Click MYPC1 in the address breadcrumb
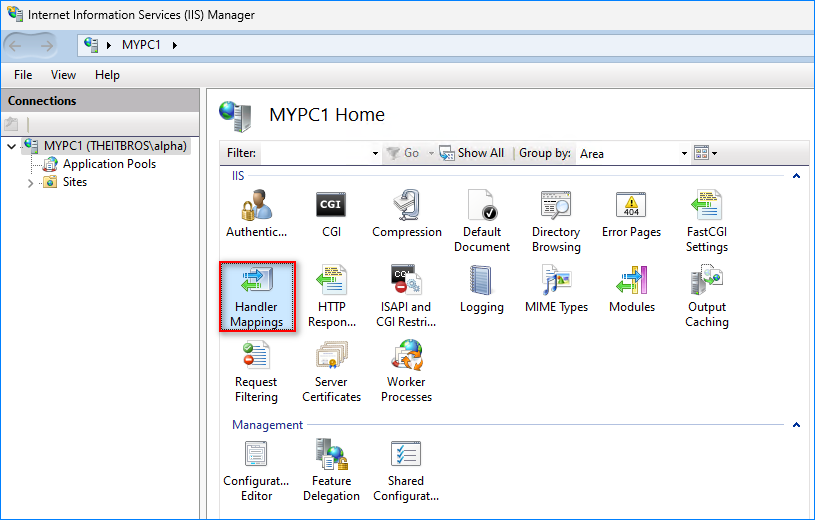815x520 pixels. (x=141, y=45)
